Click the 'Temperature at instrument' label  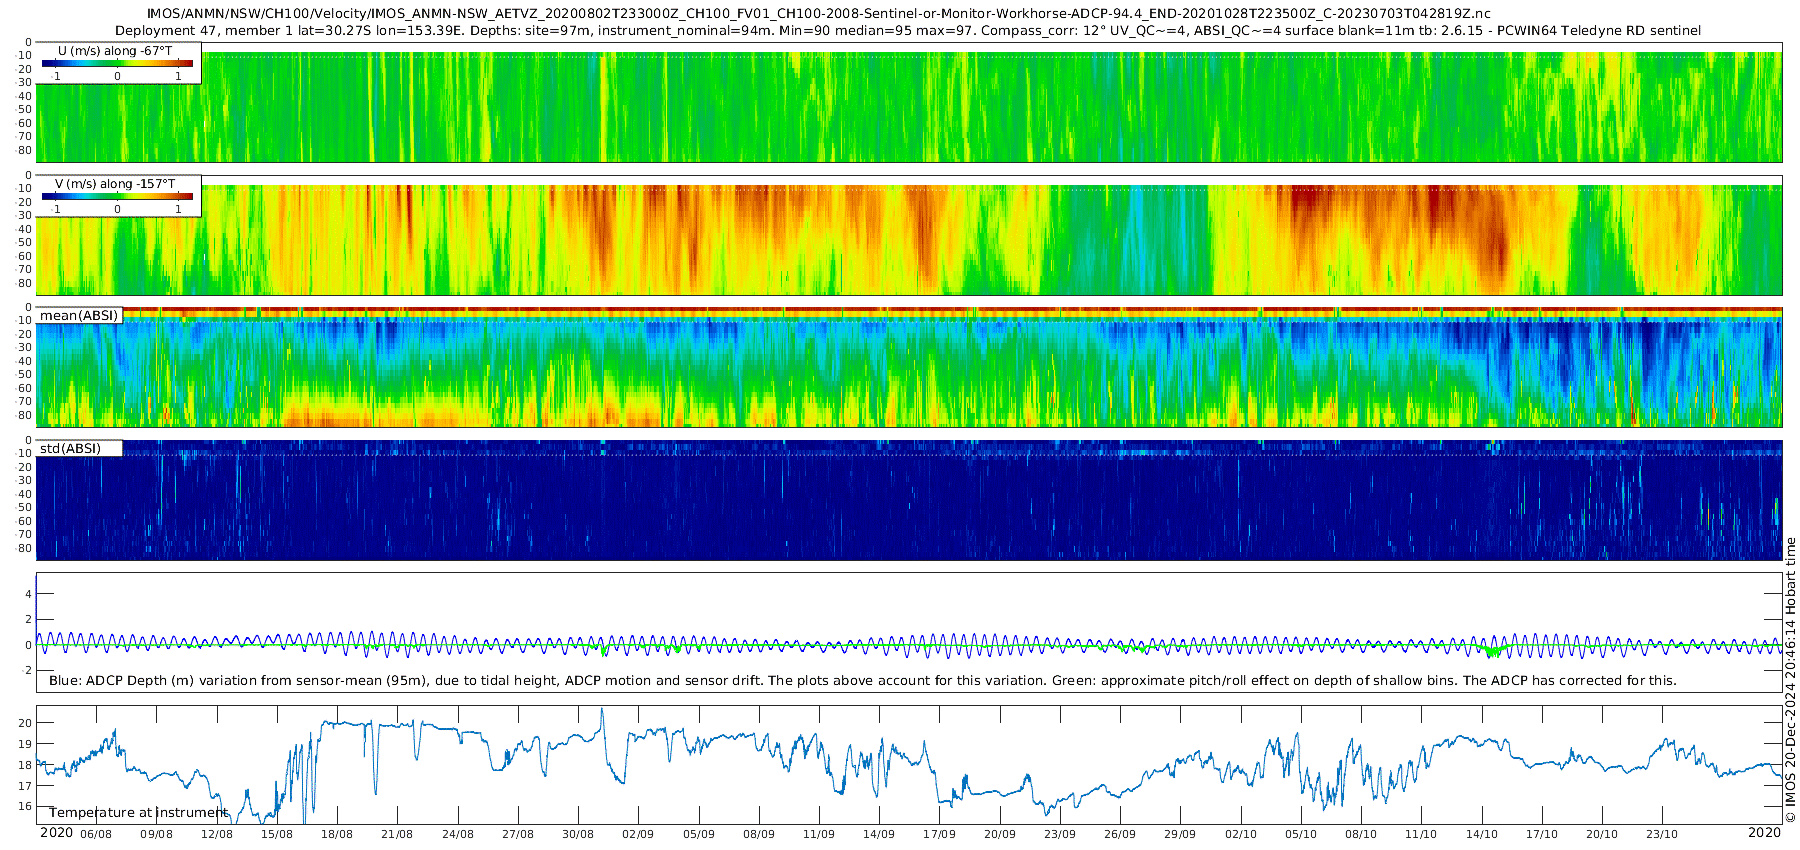click(138, 813)
